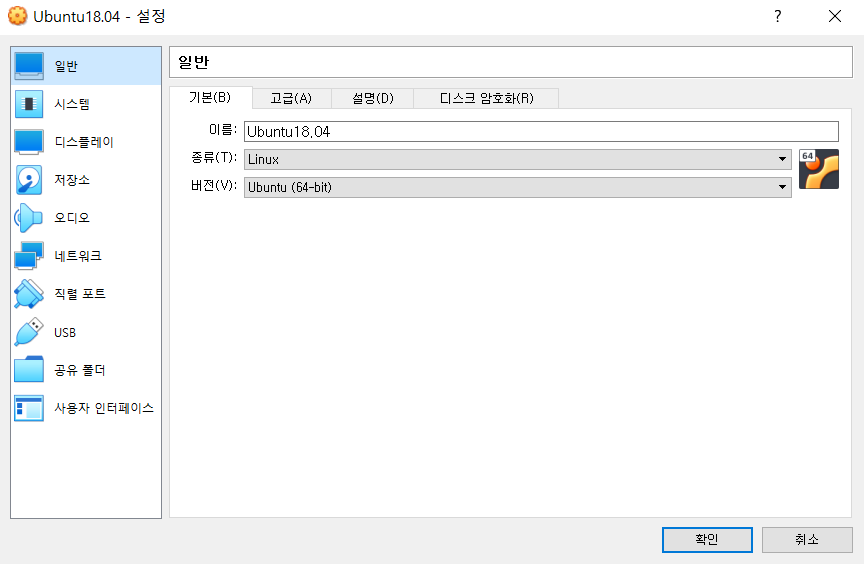Close the settings dialog window

pos(835,16)
